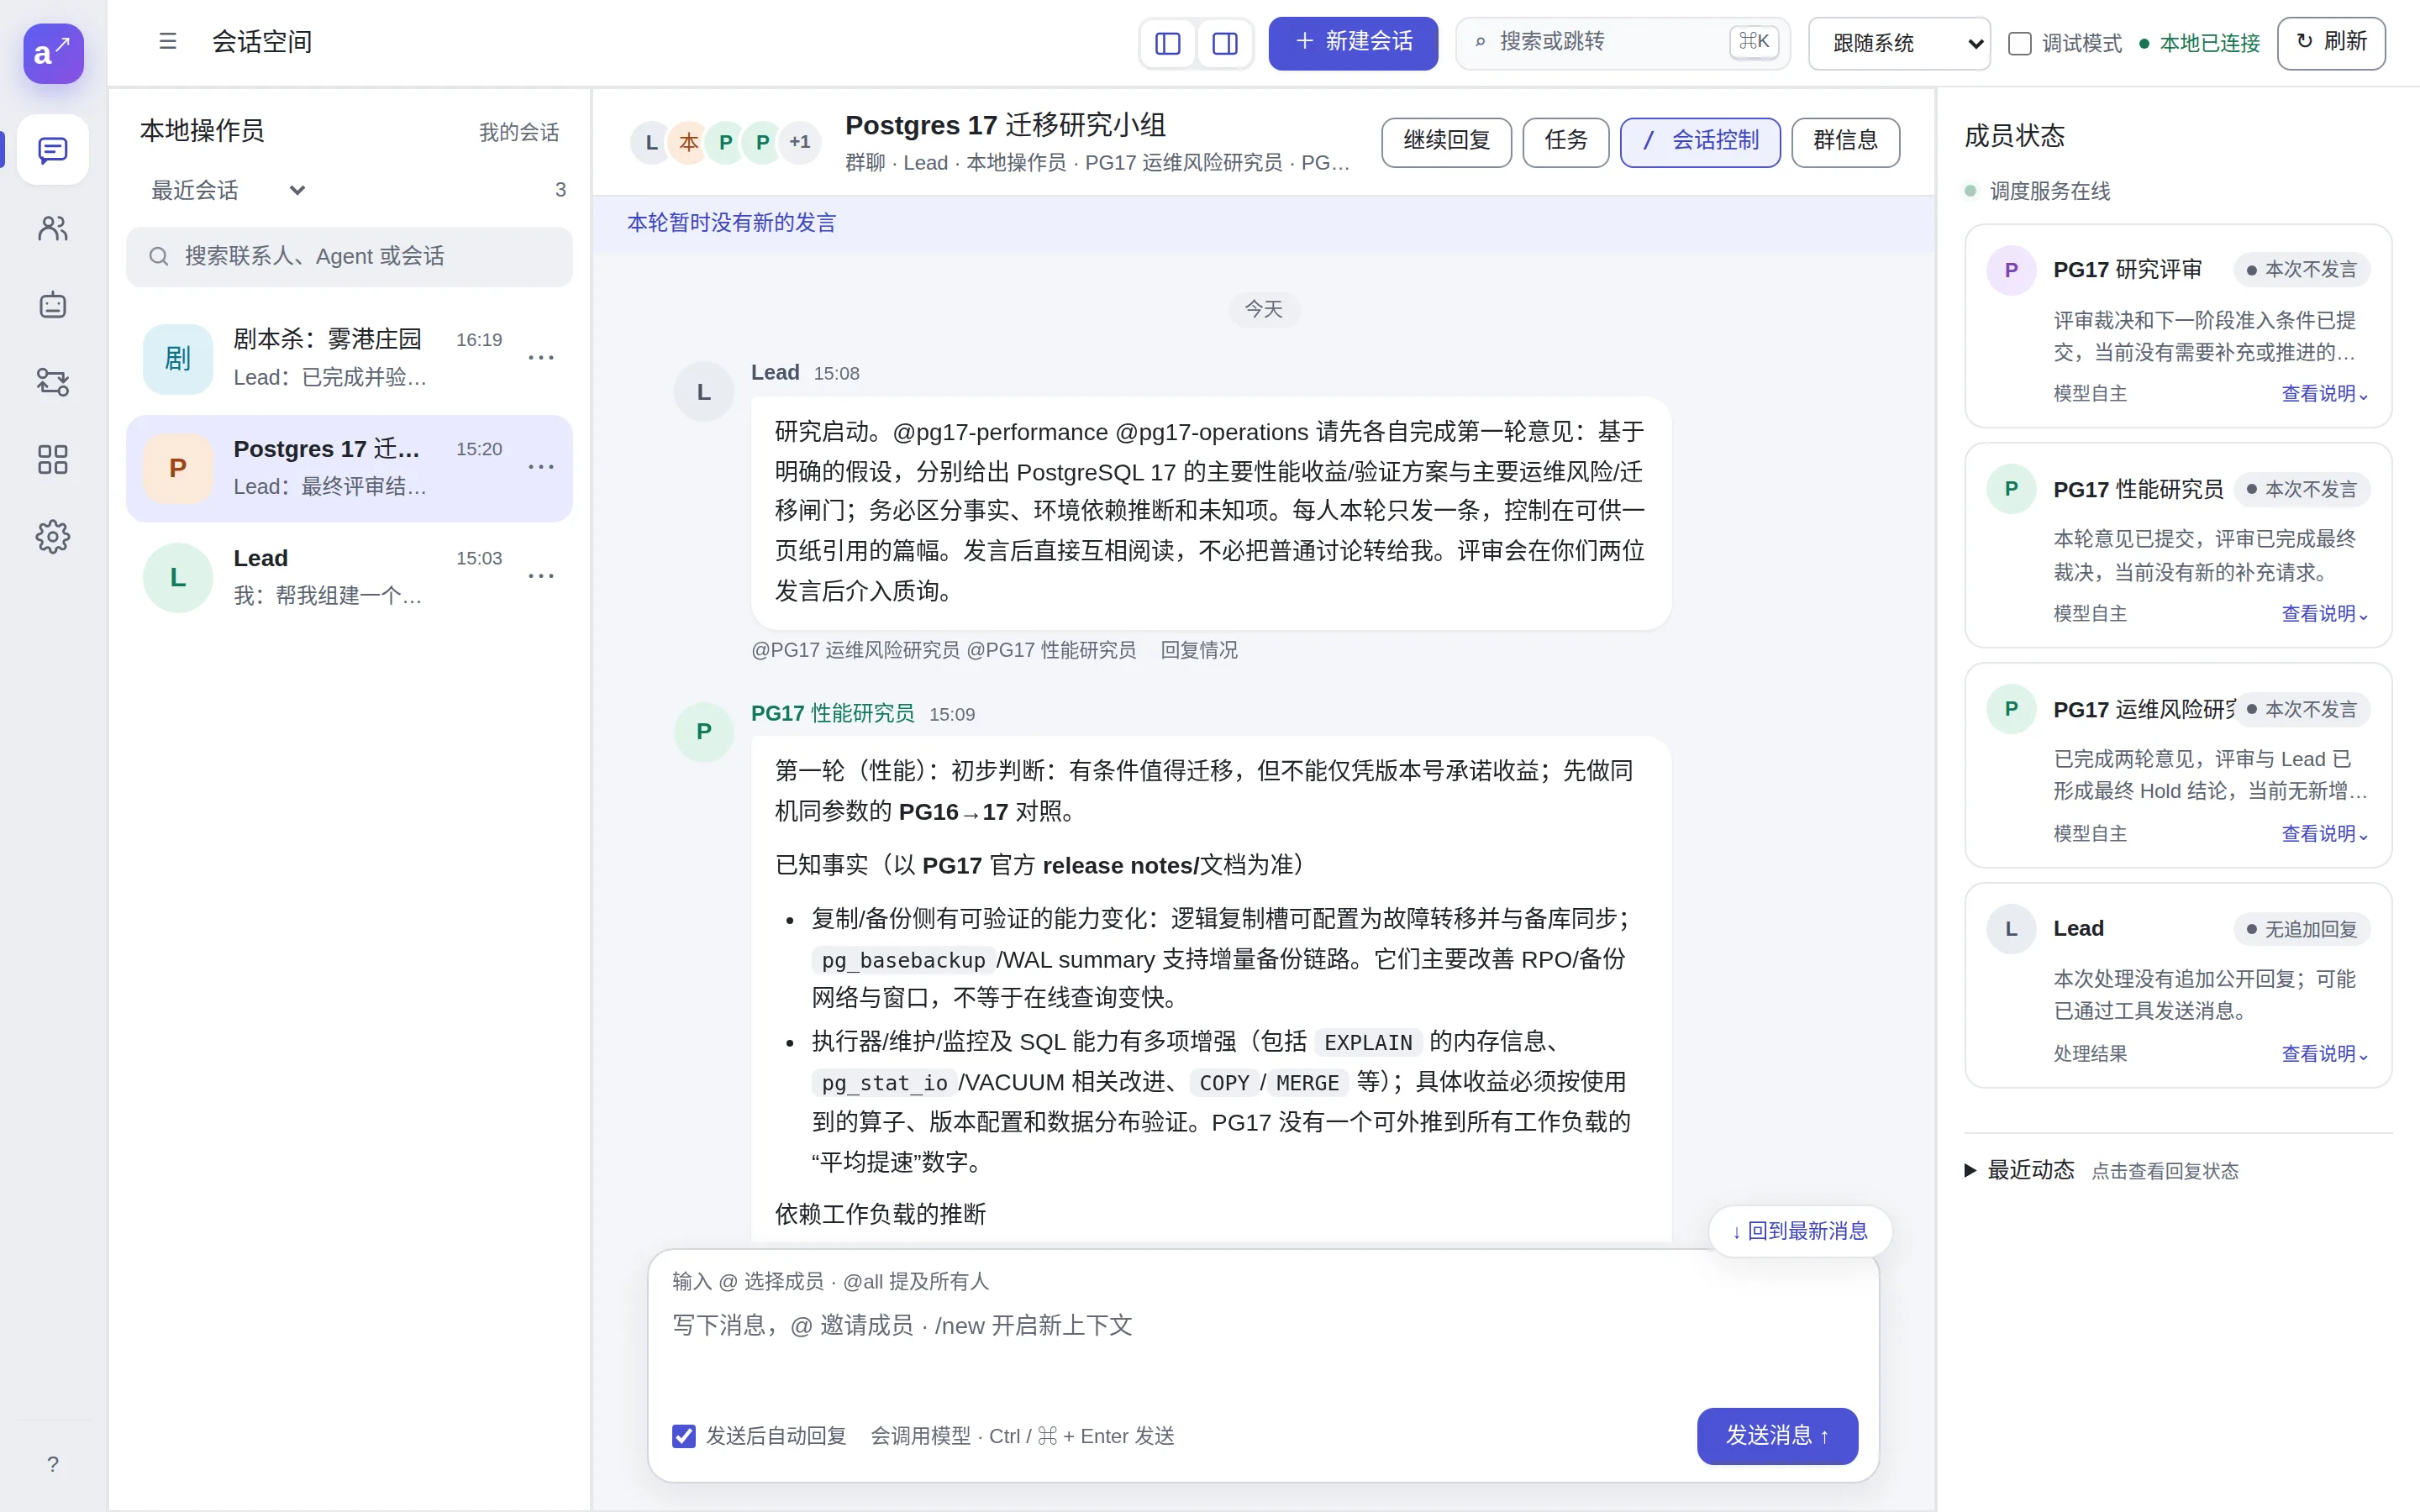Click the 本 member avatar in header
This screenshot has height=1512, width=2420.
(688, 142)
